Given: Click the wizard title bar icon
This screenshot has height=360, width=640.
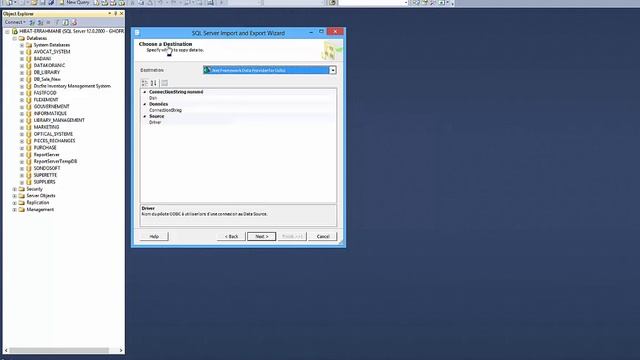Looking at the screenshot, I should pyautogui.click(x=137, y=33).
